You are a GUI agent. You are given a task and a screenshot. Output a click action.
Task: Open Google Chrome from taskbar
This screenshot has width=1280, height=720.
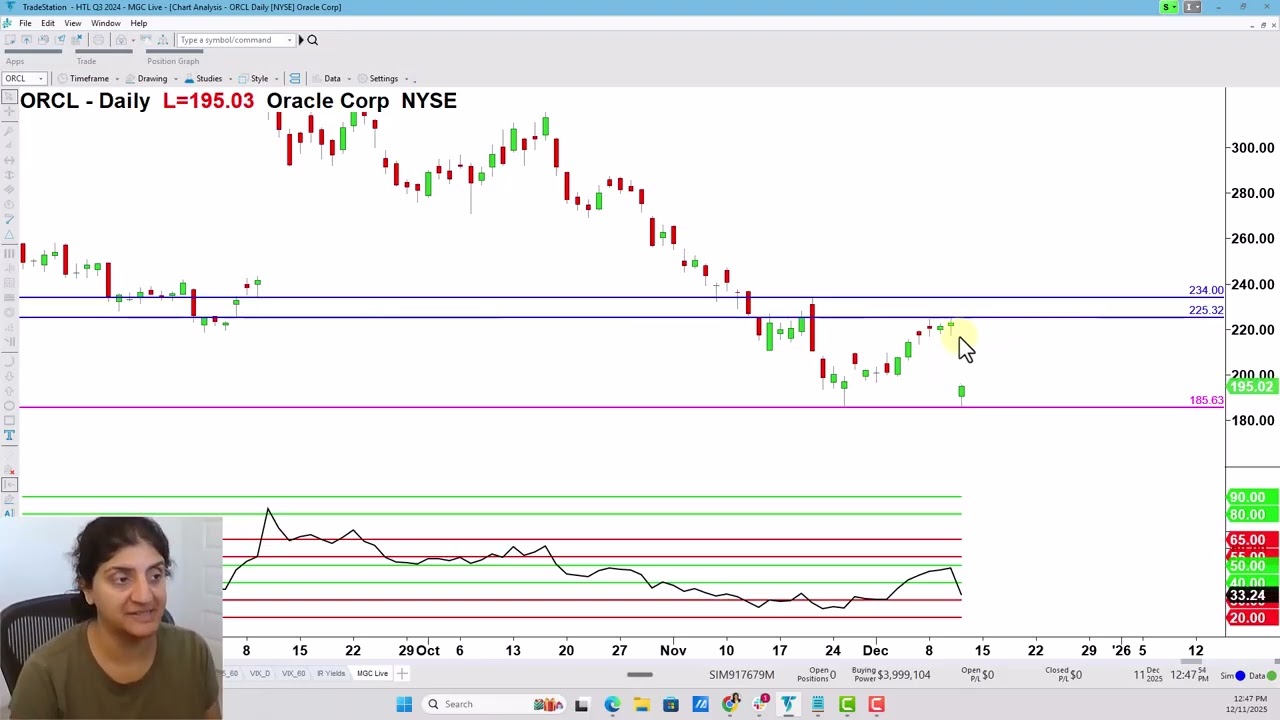[730, 704]
